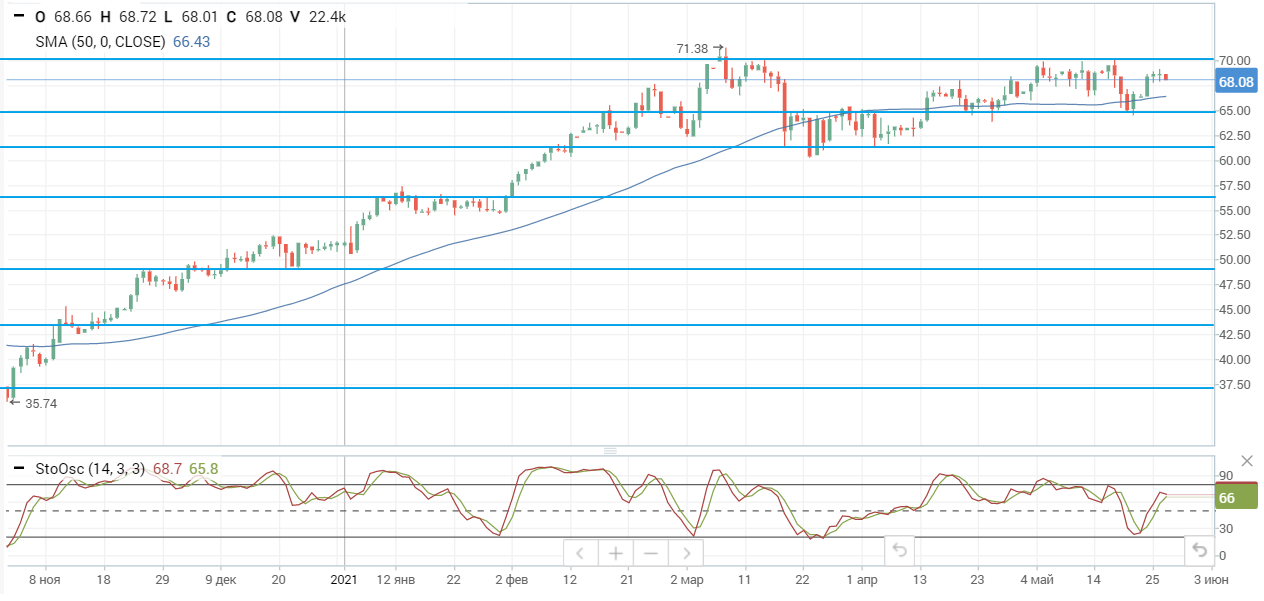Viewport: 1264px width, 601px height.
Task: Zoom in using the plus button
Action: [x=616, y=553]
